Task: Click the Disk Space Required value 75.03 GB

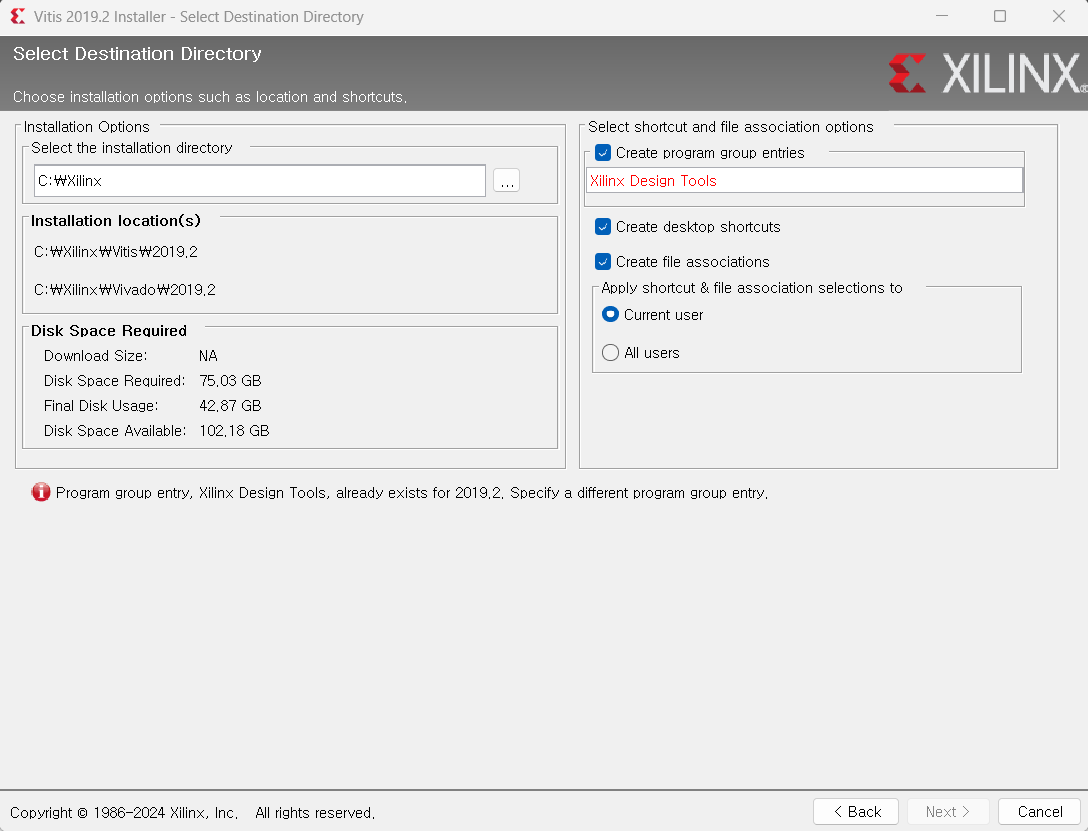Action: [230, 381]
